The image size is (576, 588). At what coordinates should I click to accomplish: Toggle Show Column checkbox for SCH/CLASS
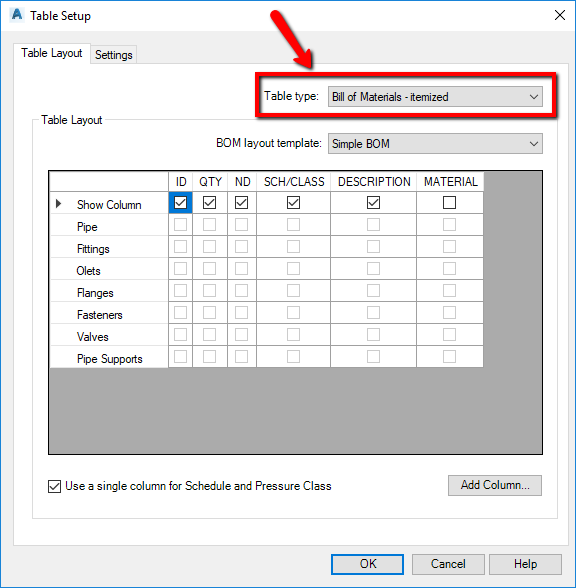293,202
